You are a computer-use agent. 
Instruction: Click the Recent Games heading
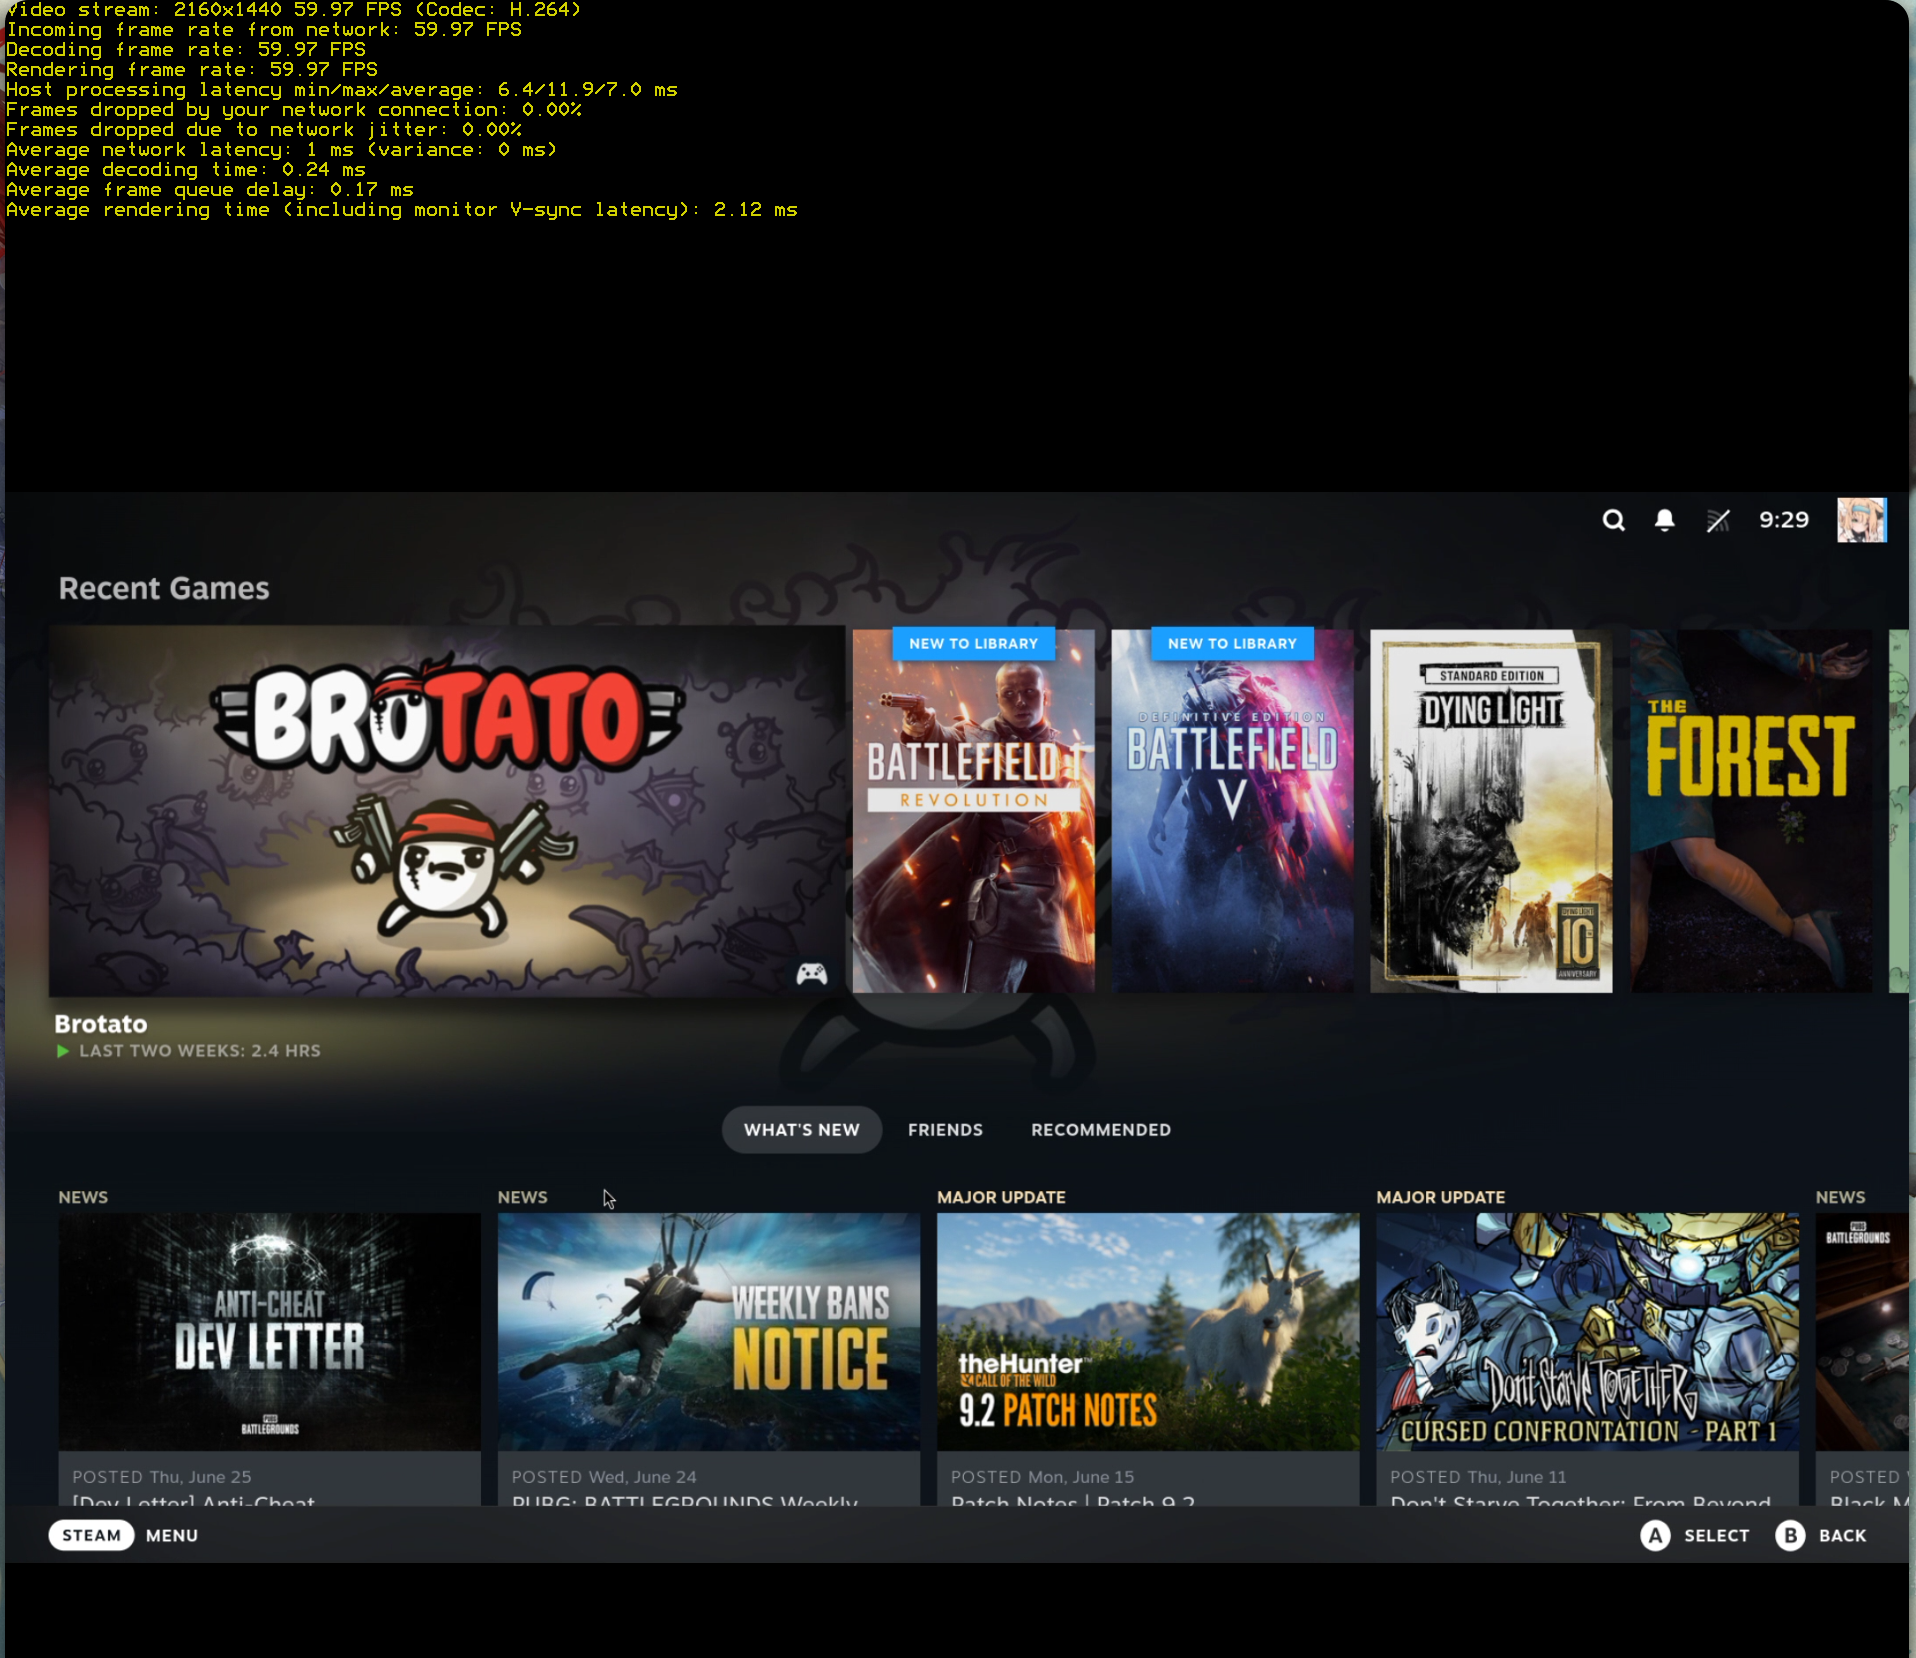164,588
